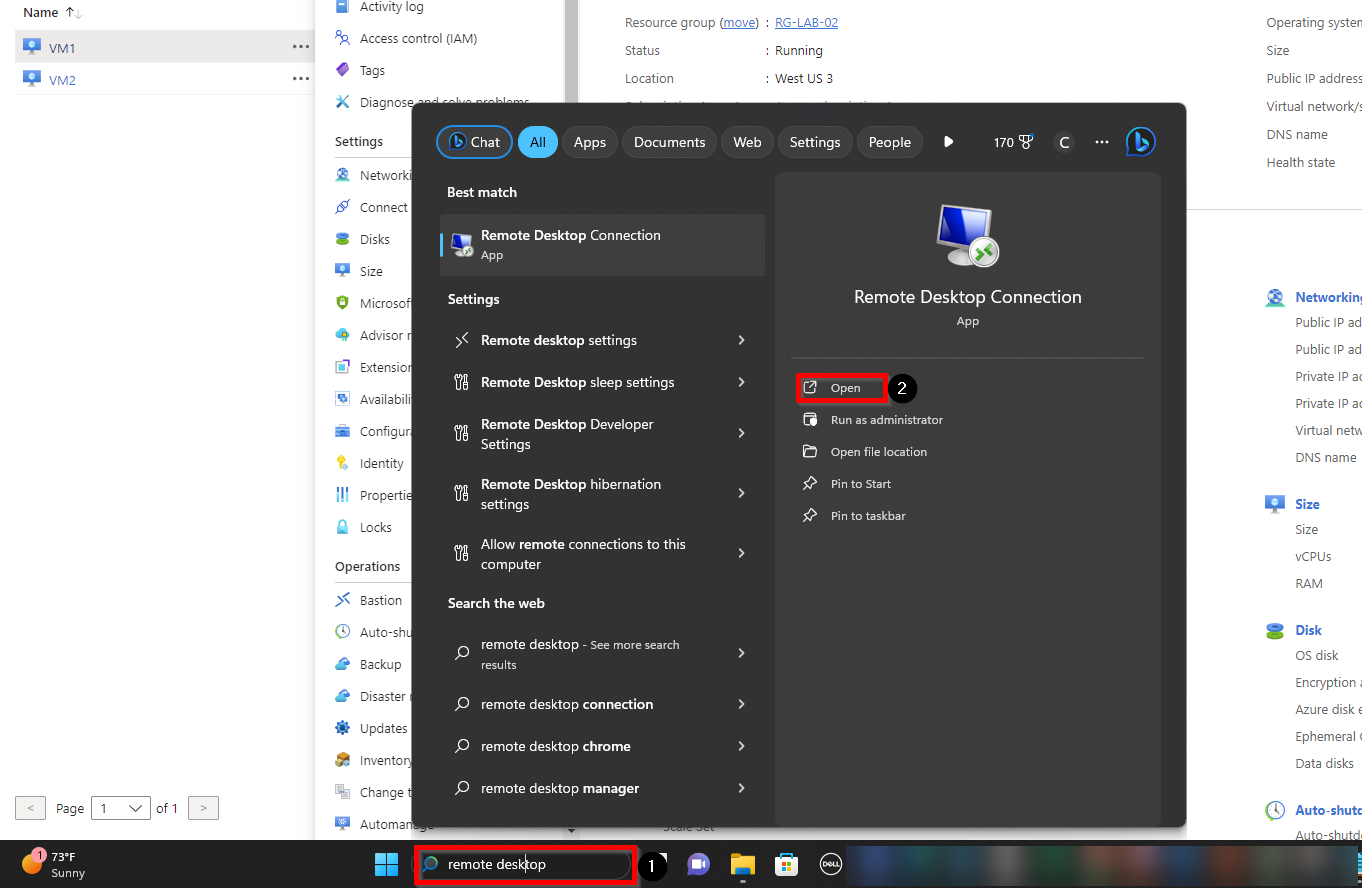Image resolution: width=1362 pixels, height=888 pixels.
Task: Select the All search filter
Action: [538, 142]
